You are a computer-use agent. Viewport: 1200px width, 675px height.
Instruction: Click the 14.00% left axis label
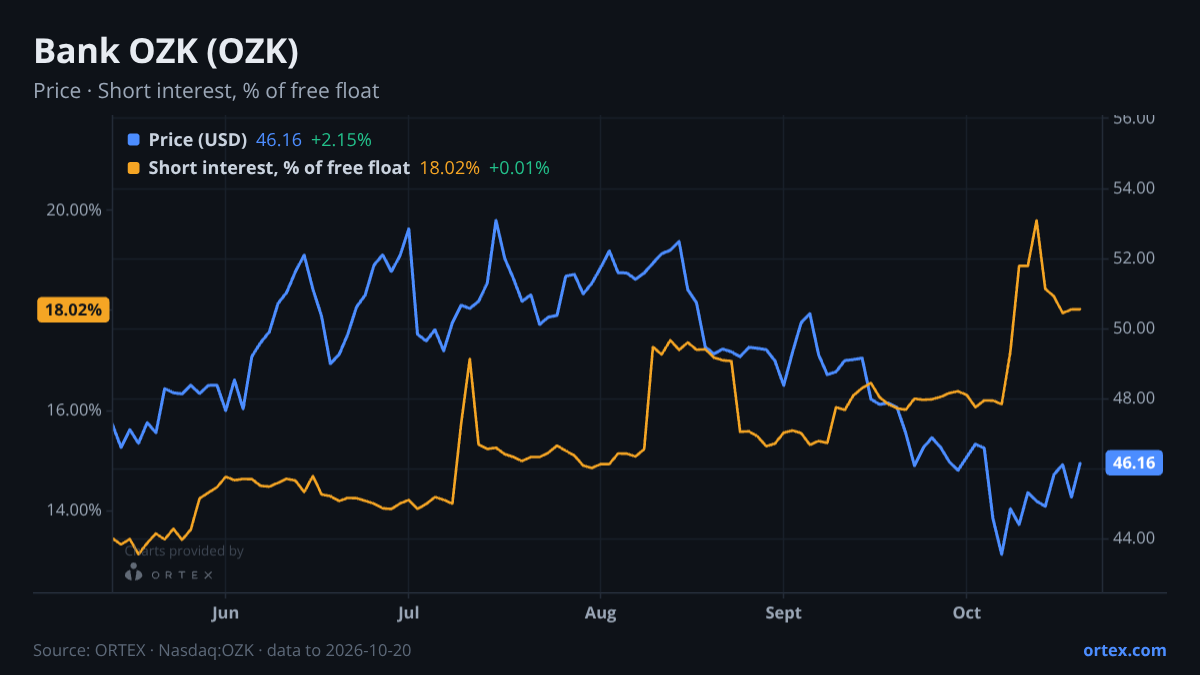click(73, 510)
